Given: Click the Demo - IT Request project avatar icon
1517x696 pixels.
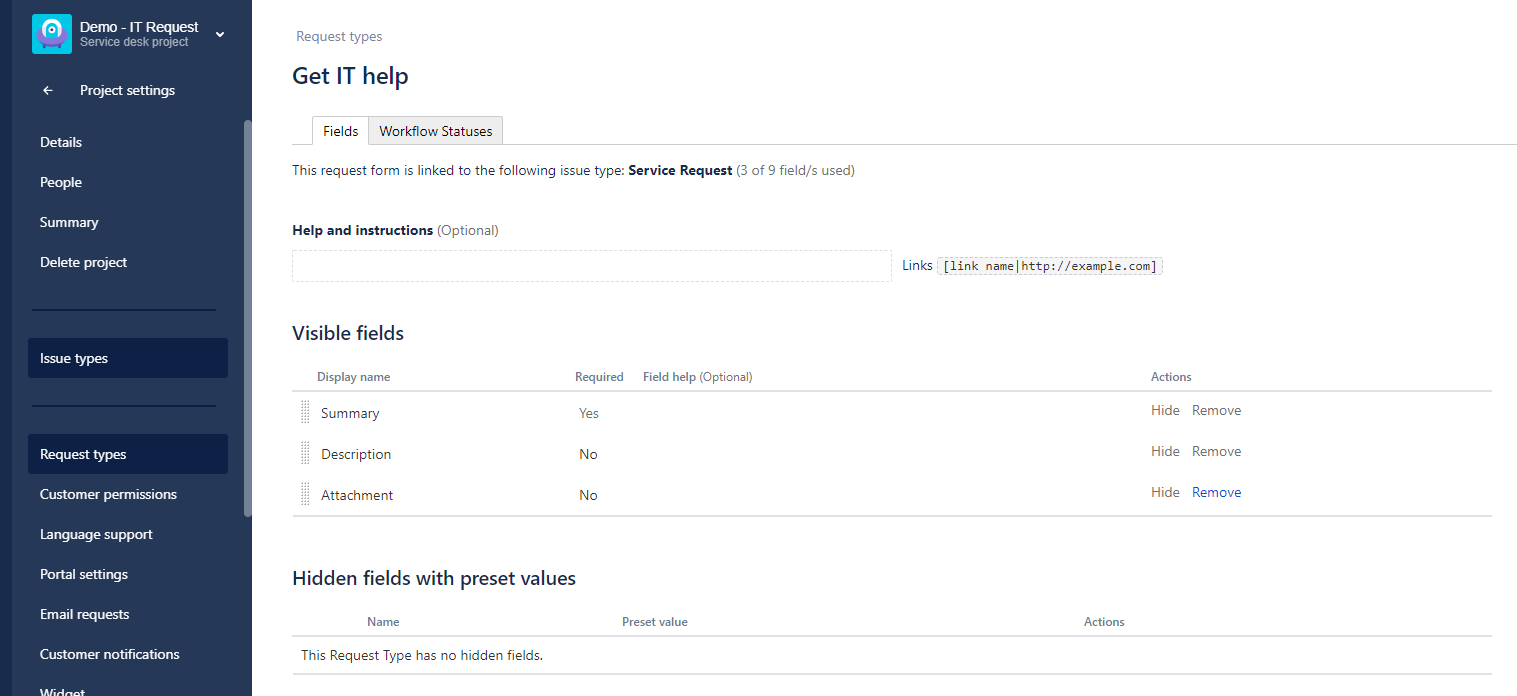Looking at the screenshot, I should (51, 34).
